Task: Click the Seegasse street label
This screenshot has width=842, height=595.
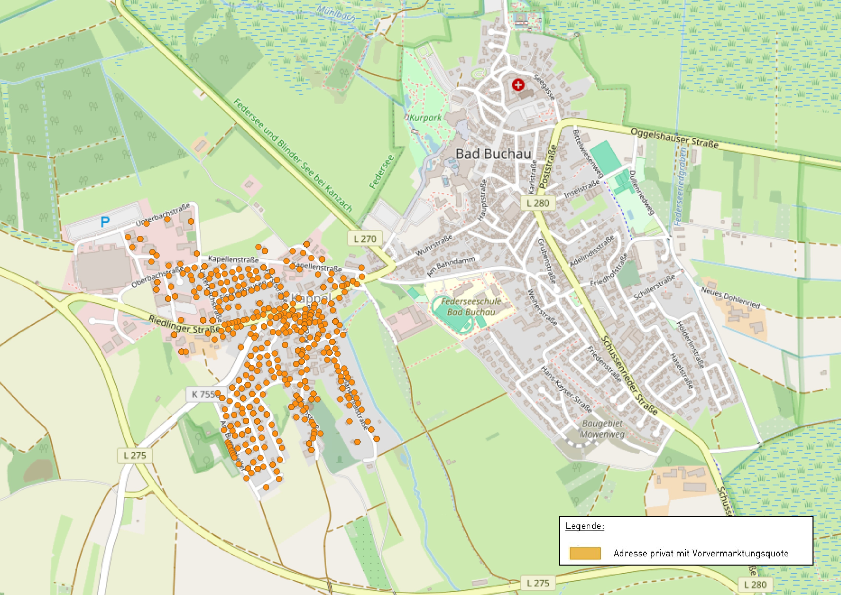Action: [543, 86]
